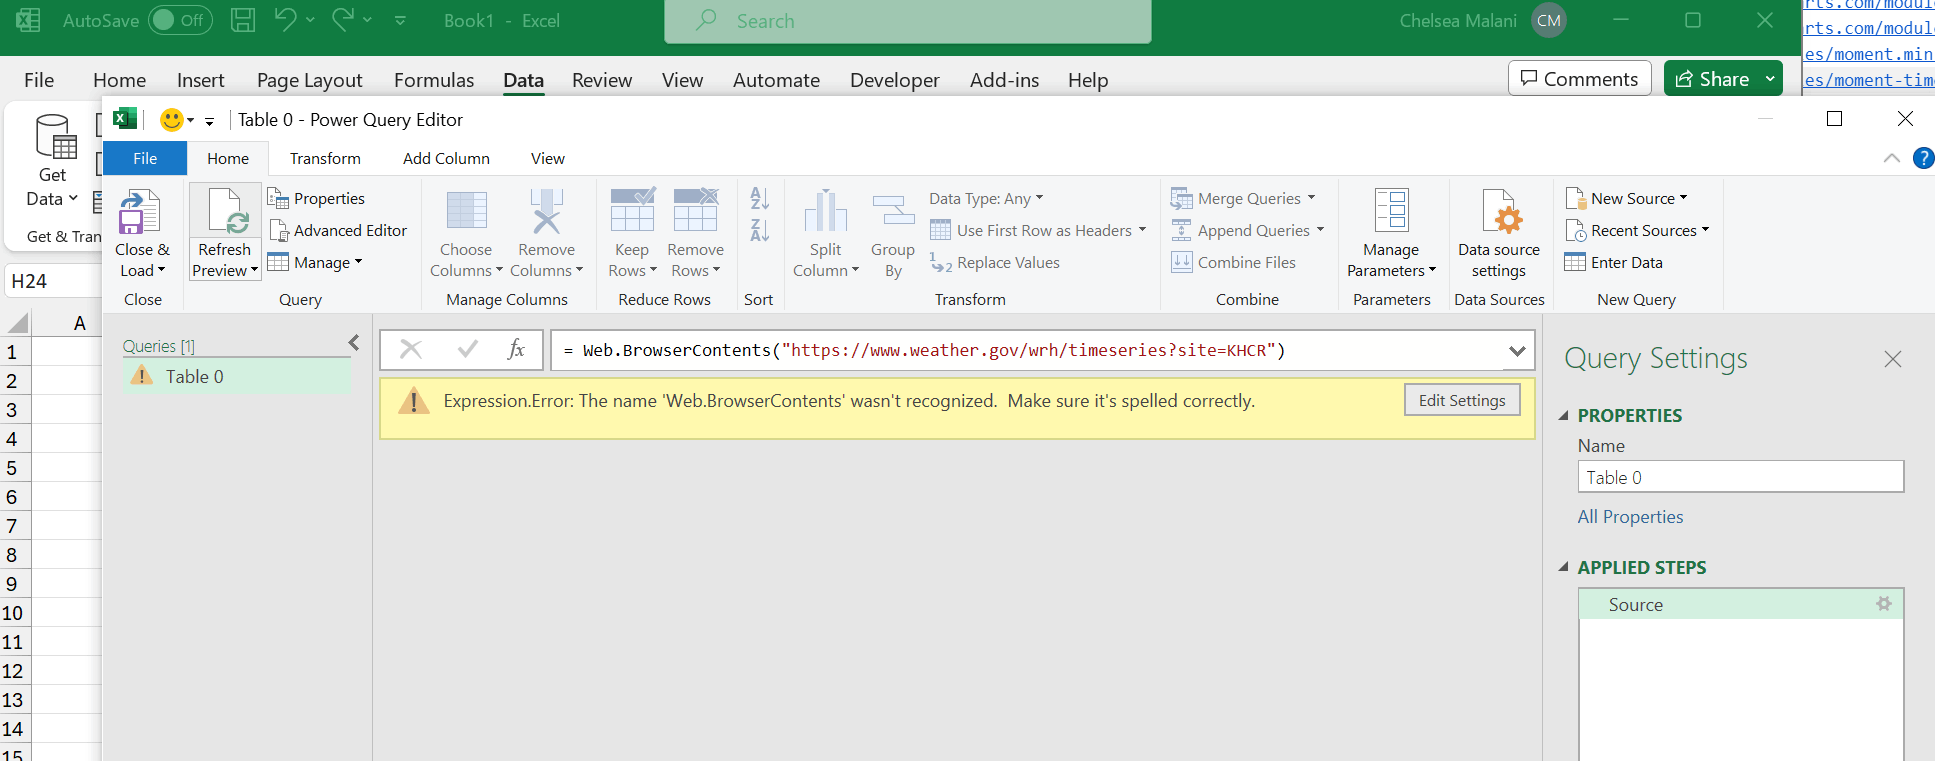This screenshot has width=1935, height=761.
Task: Click the Remove Columns icon
Action: (x=546, y=211)
